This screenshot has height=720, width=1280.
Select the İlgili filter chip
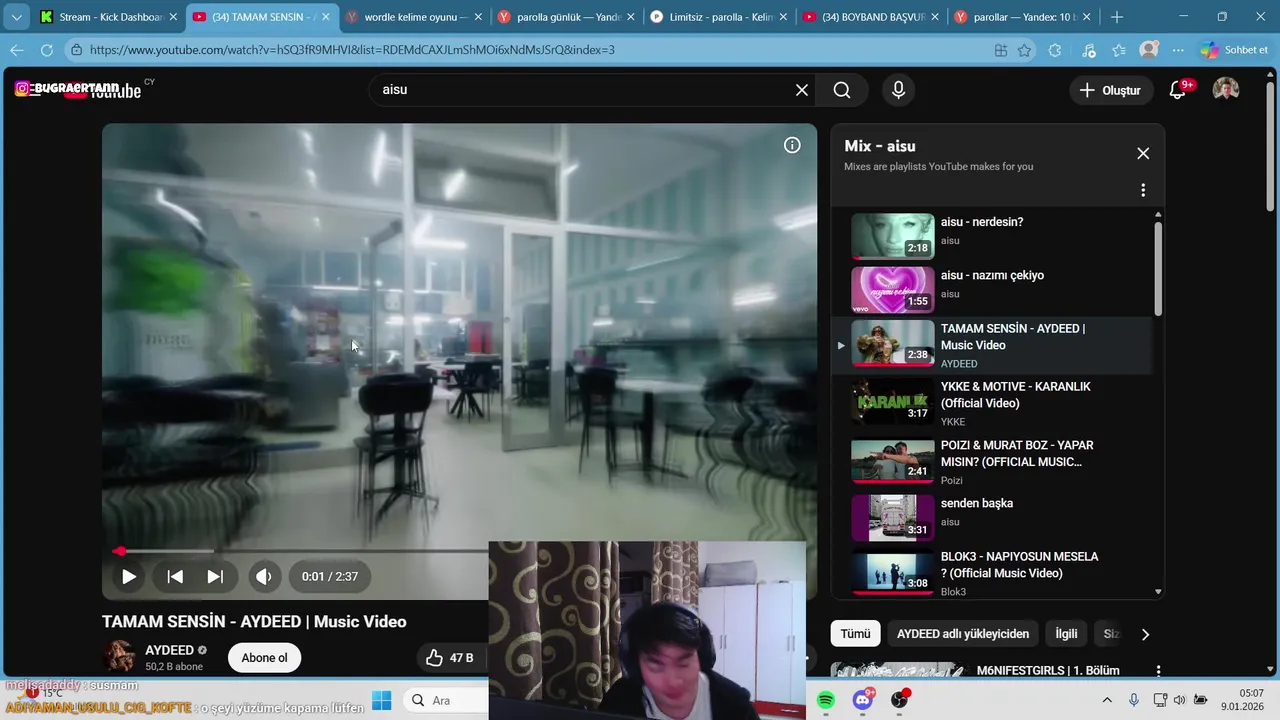point(1066,634)
